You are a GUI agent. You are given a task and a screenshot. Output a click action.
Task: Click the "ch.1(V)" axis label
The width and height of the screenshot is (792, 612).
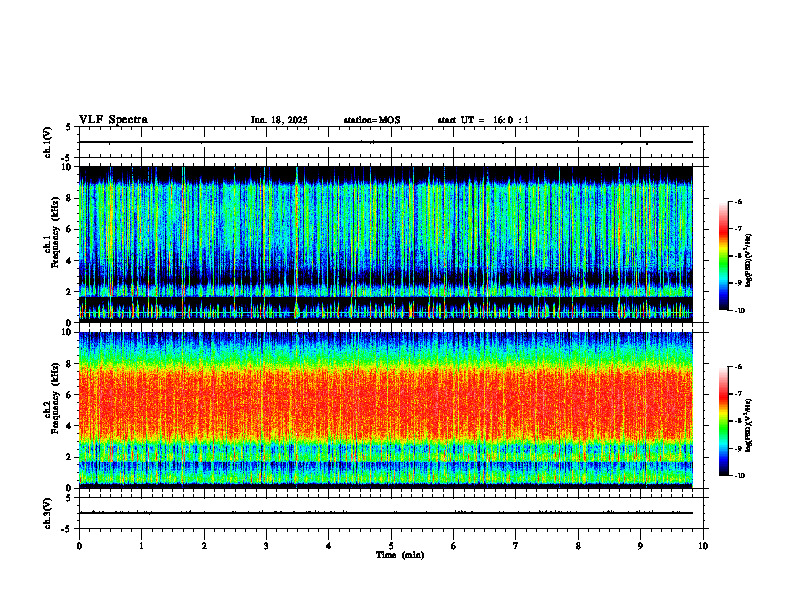(48, 142)
